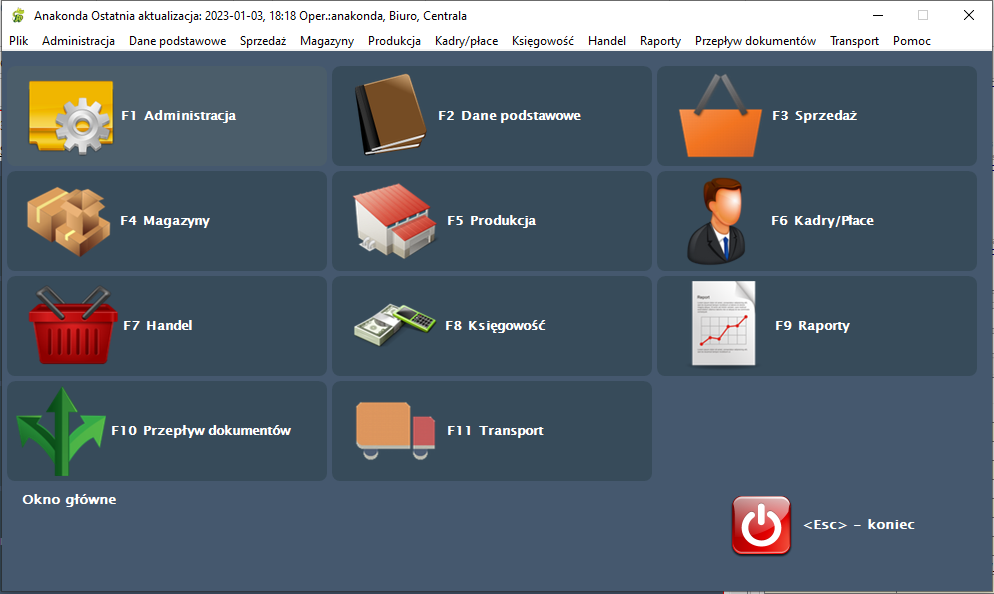Click the <Esc> – koniec text

coord(859,524)
